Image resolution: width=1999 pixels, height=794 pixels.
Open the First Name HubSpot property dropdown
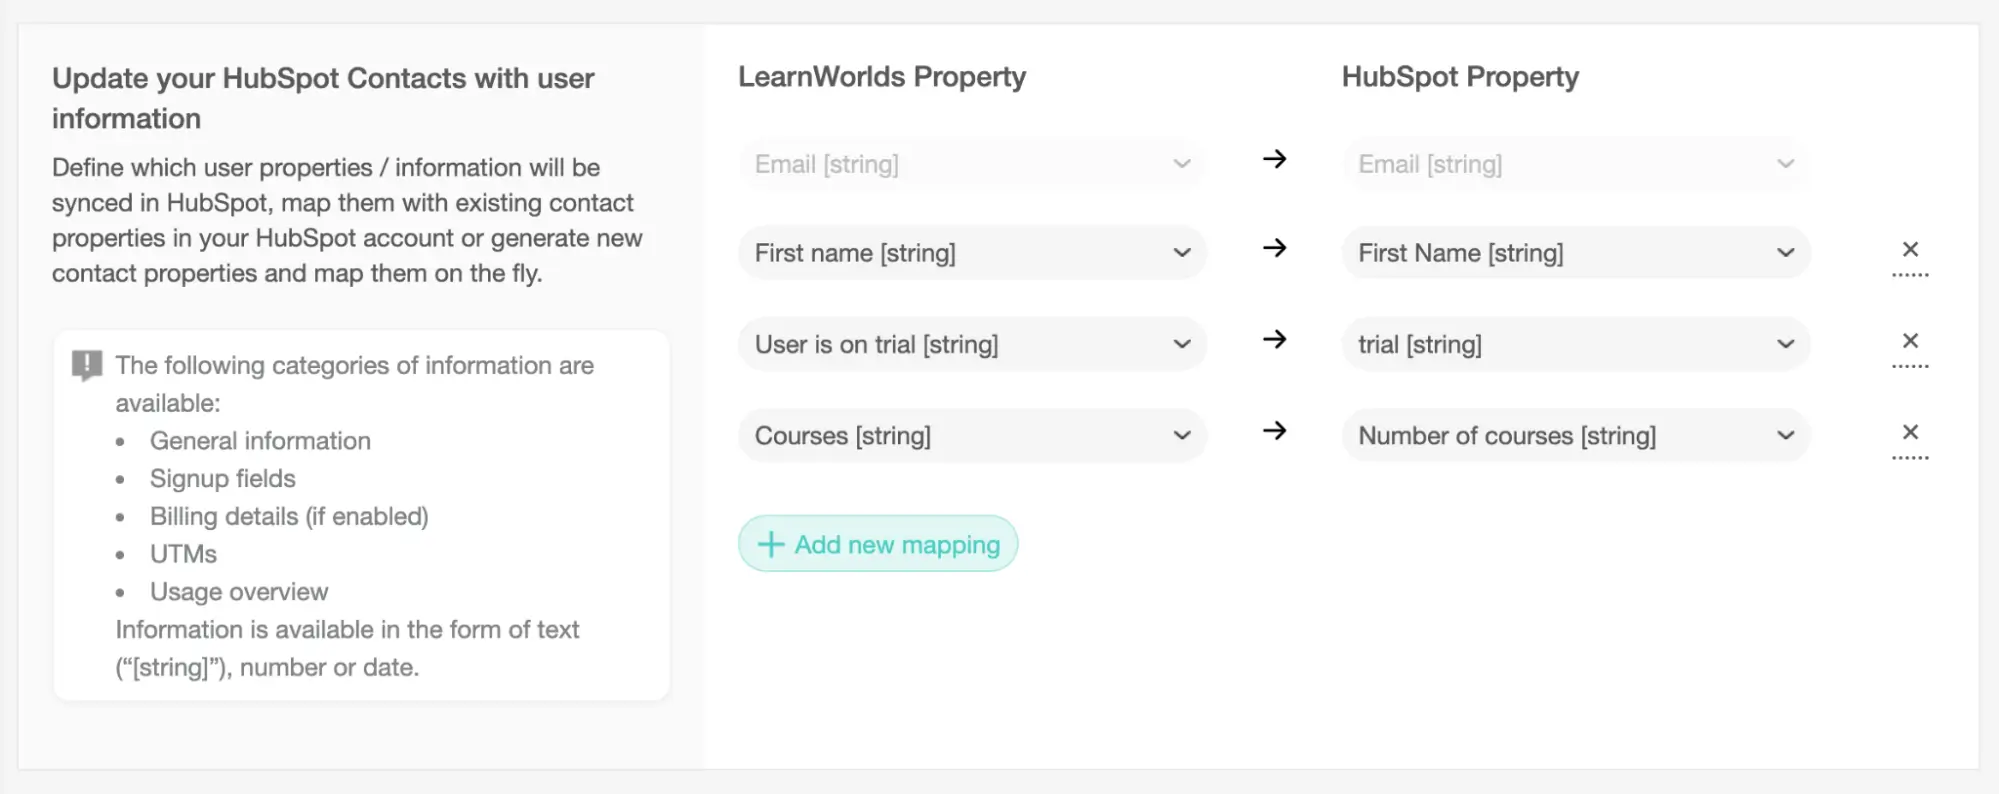point(1576,253)
